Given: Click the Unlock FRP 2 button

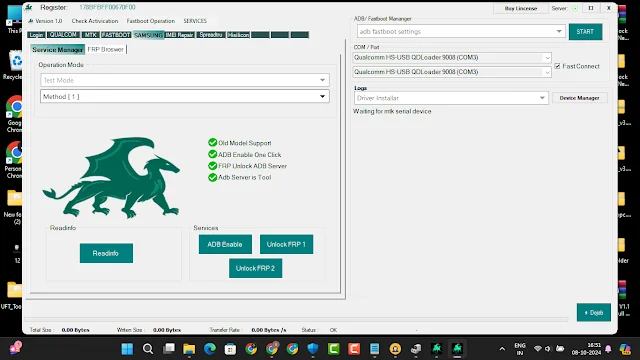Looking at the screenshot, I should (x=255, y=268).
